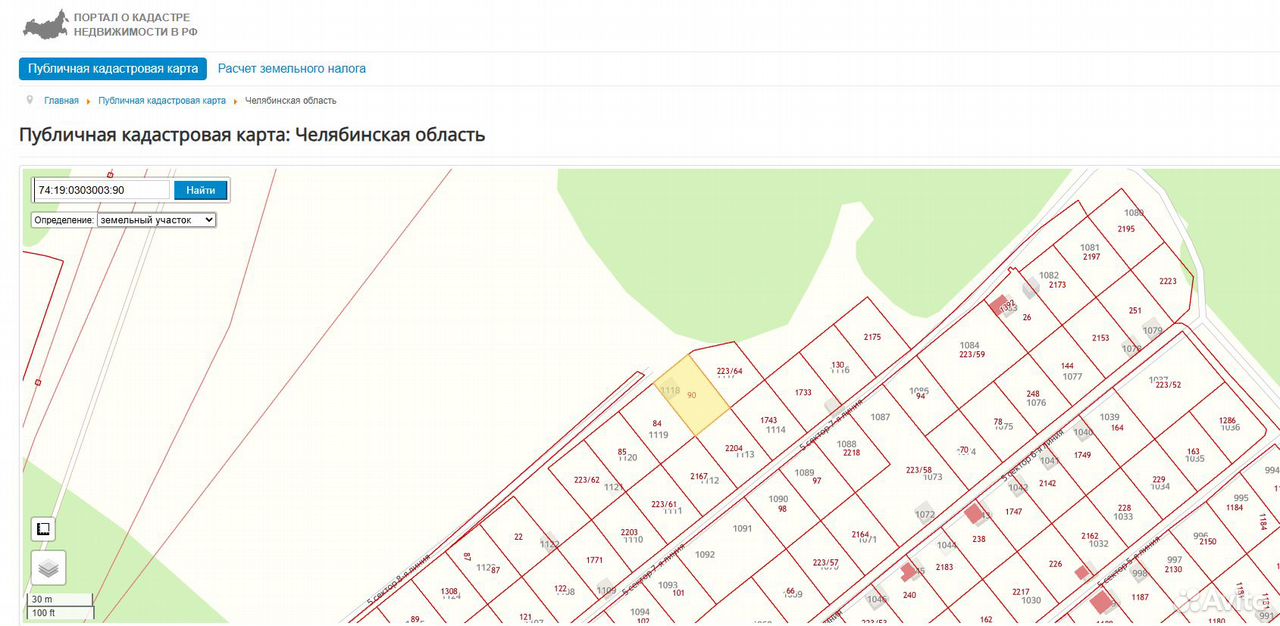Click parcel label 223/52
Image resolution: width=1280 pixels, height=626 pixels.
(1168, 385)
